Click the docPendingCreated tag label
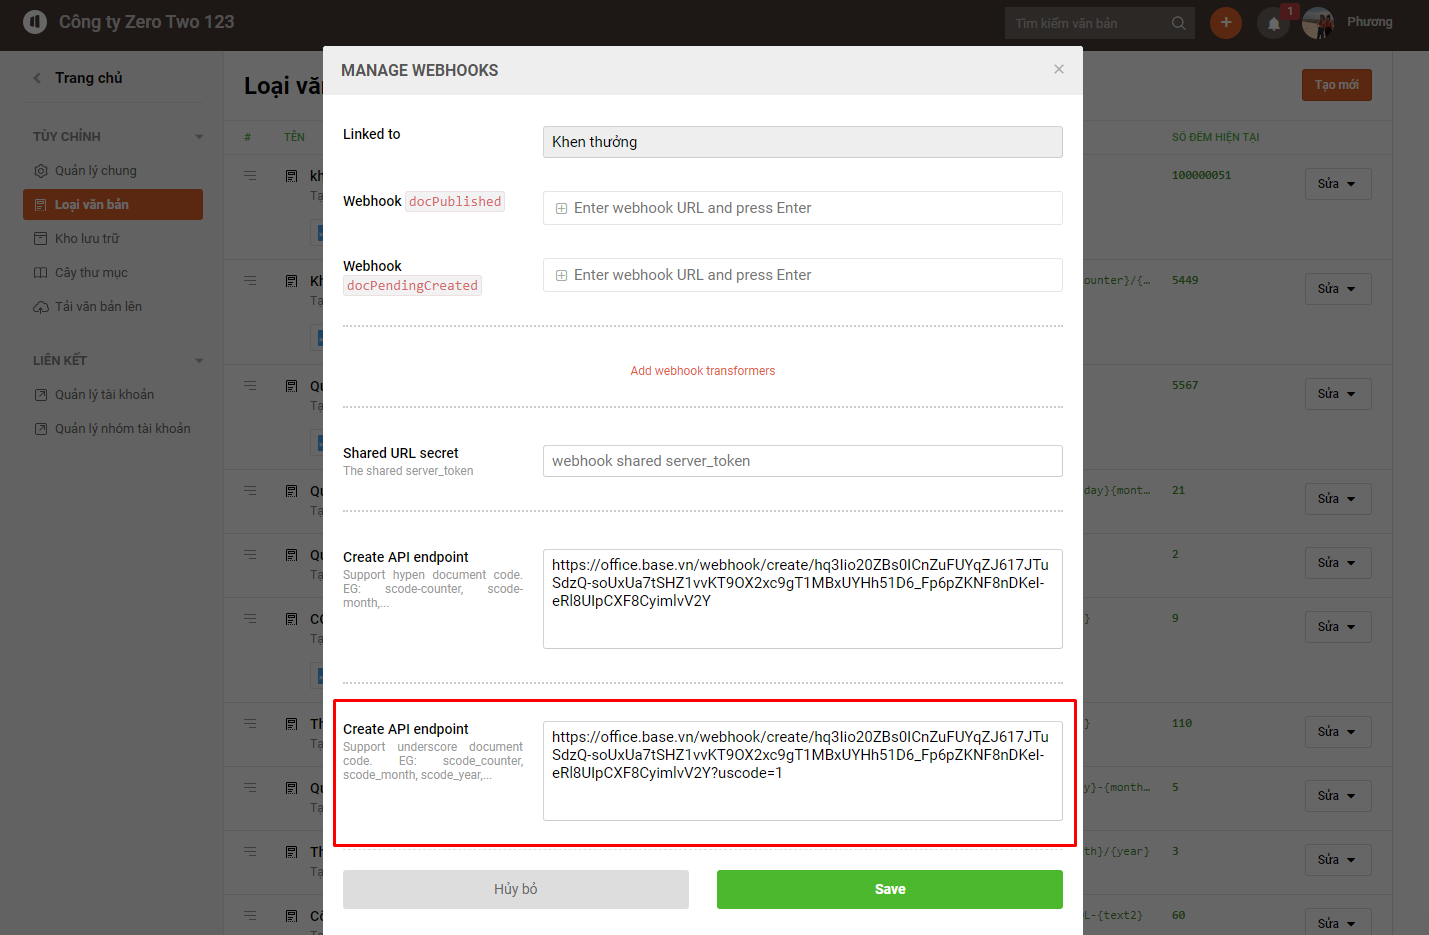This screenshot has height=935, width=1429. [x=412, y=285]
